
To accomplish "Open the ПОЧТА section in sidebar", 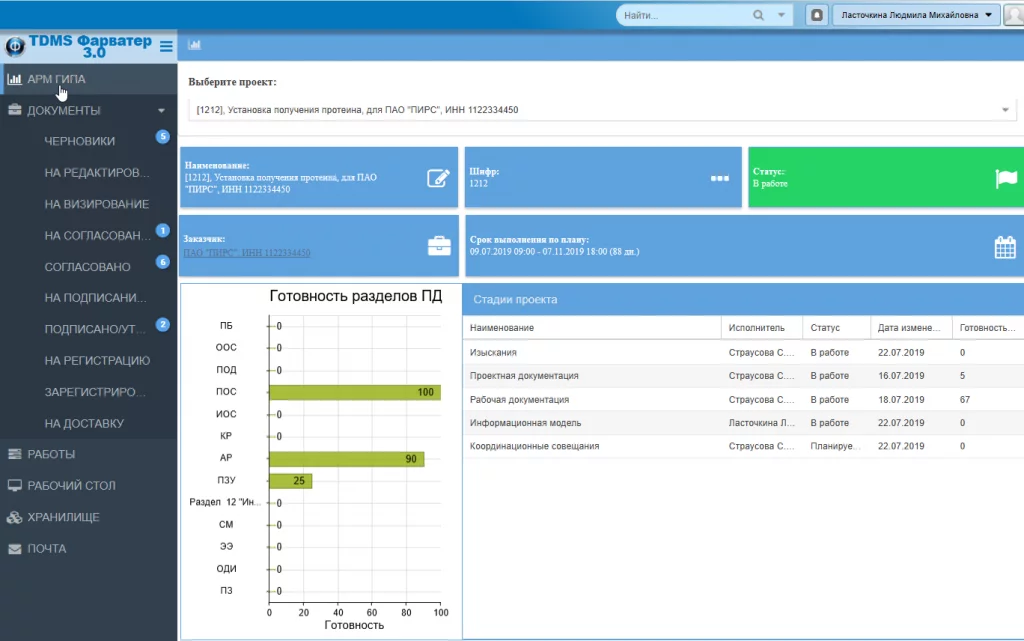I will coord(47,549).
